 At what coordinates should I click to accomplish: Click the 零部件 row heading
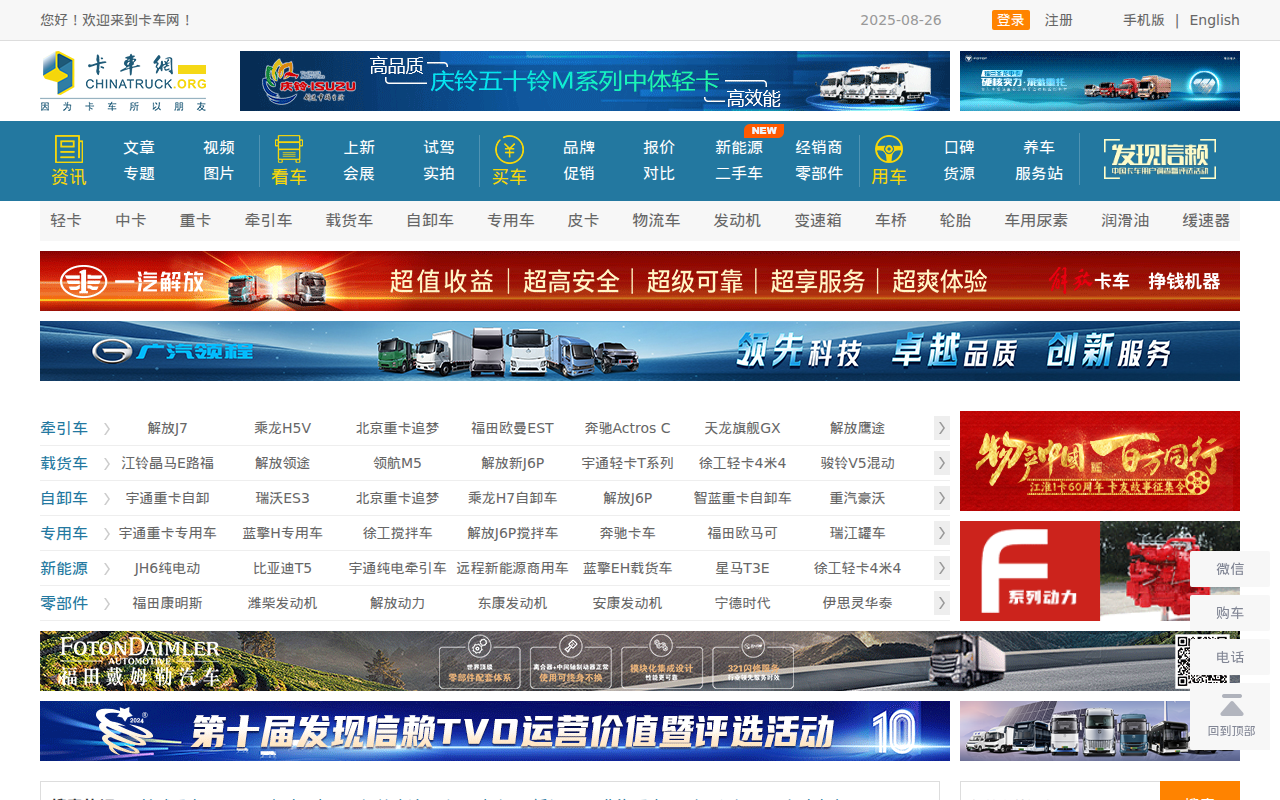click(64, 603)
